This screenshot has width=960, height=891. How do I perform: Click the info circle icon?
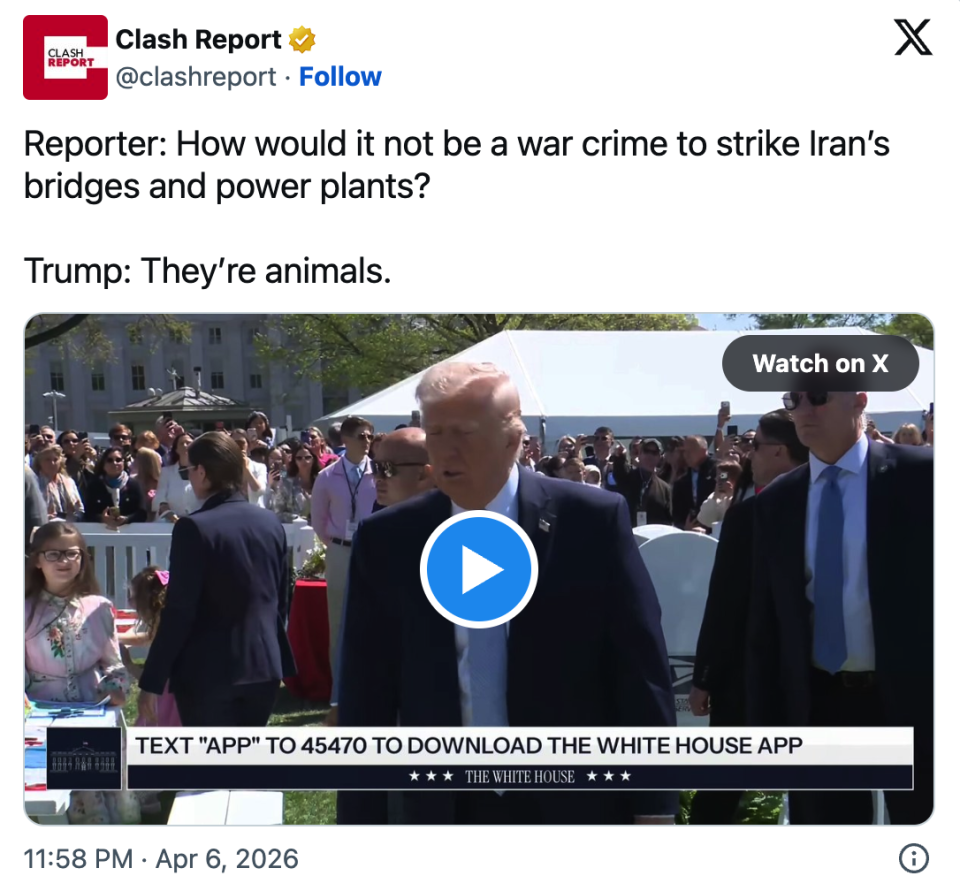913,858
